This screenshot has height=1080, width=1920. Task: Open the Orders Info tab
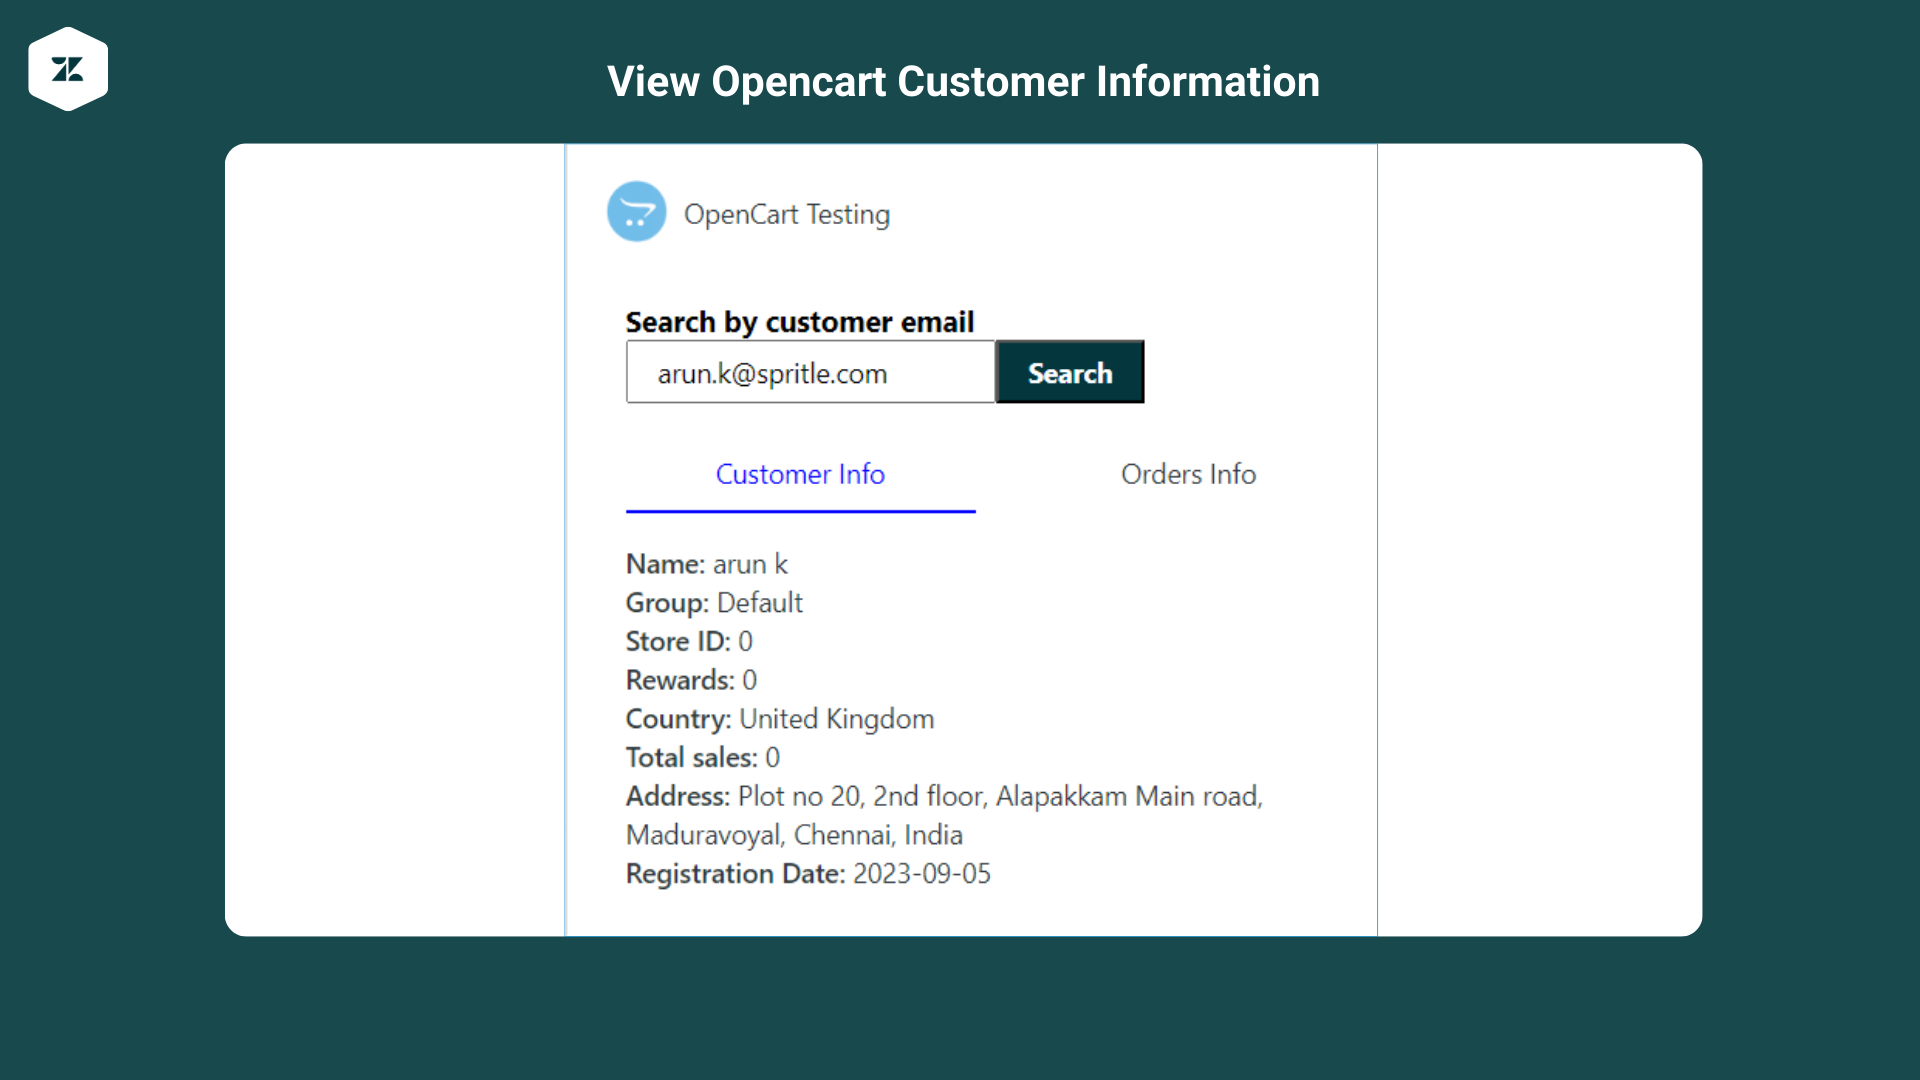[1188, 475]
